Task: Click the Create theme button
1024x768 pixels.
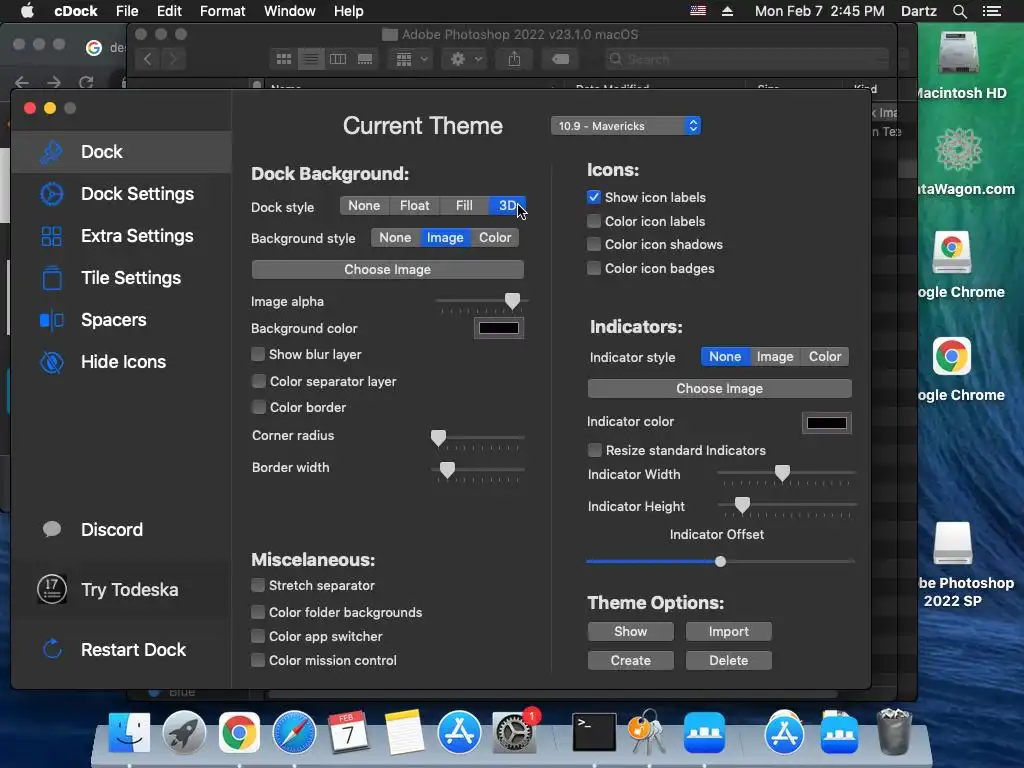Action: pos(630,660)
